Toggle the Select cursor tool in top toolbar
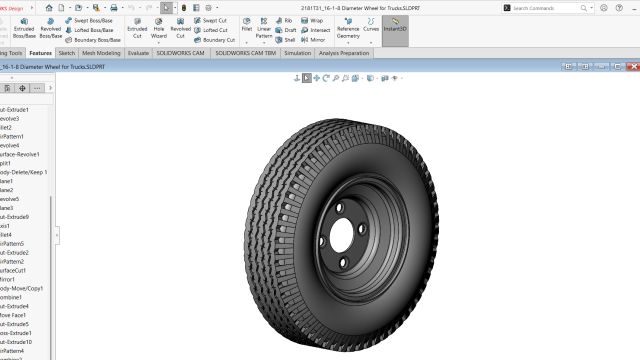The height and width of the screenshot is (360, 640). (x=166, y=8)
